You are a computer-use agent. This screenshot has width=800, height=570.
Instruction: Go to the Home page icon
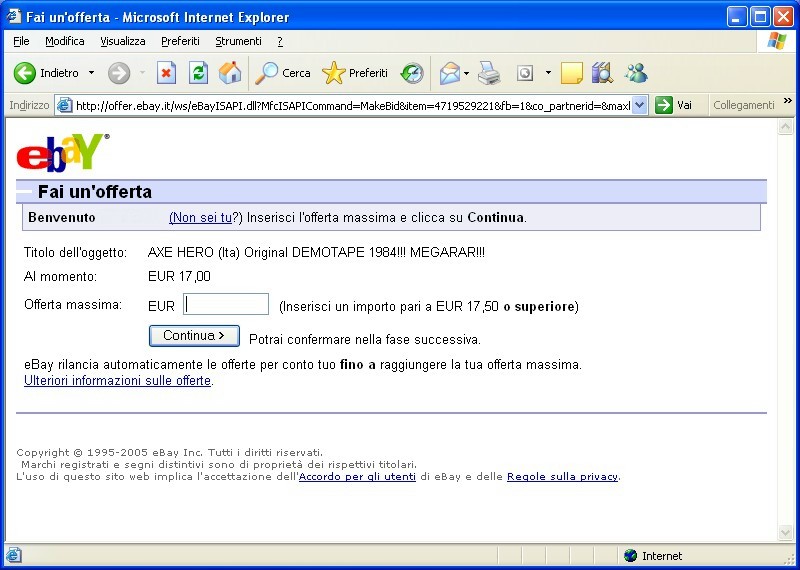(230, 73)
